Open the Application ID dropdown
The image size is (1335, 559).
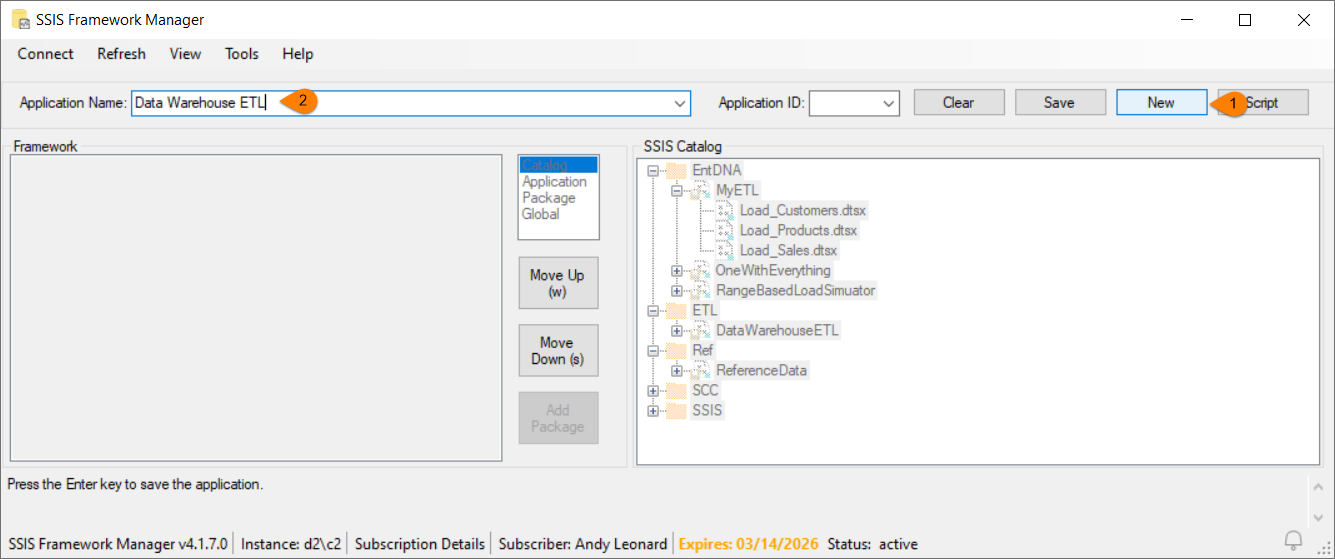tap(889, 103)
